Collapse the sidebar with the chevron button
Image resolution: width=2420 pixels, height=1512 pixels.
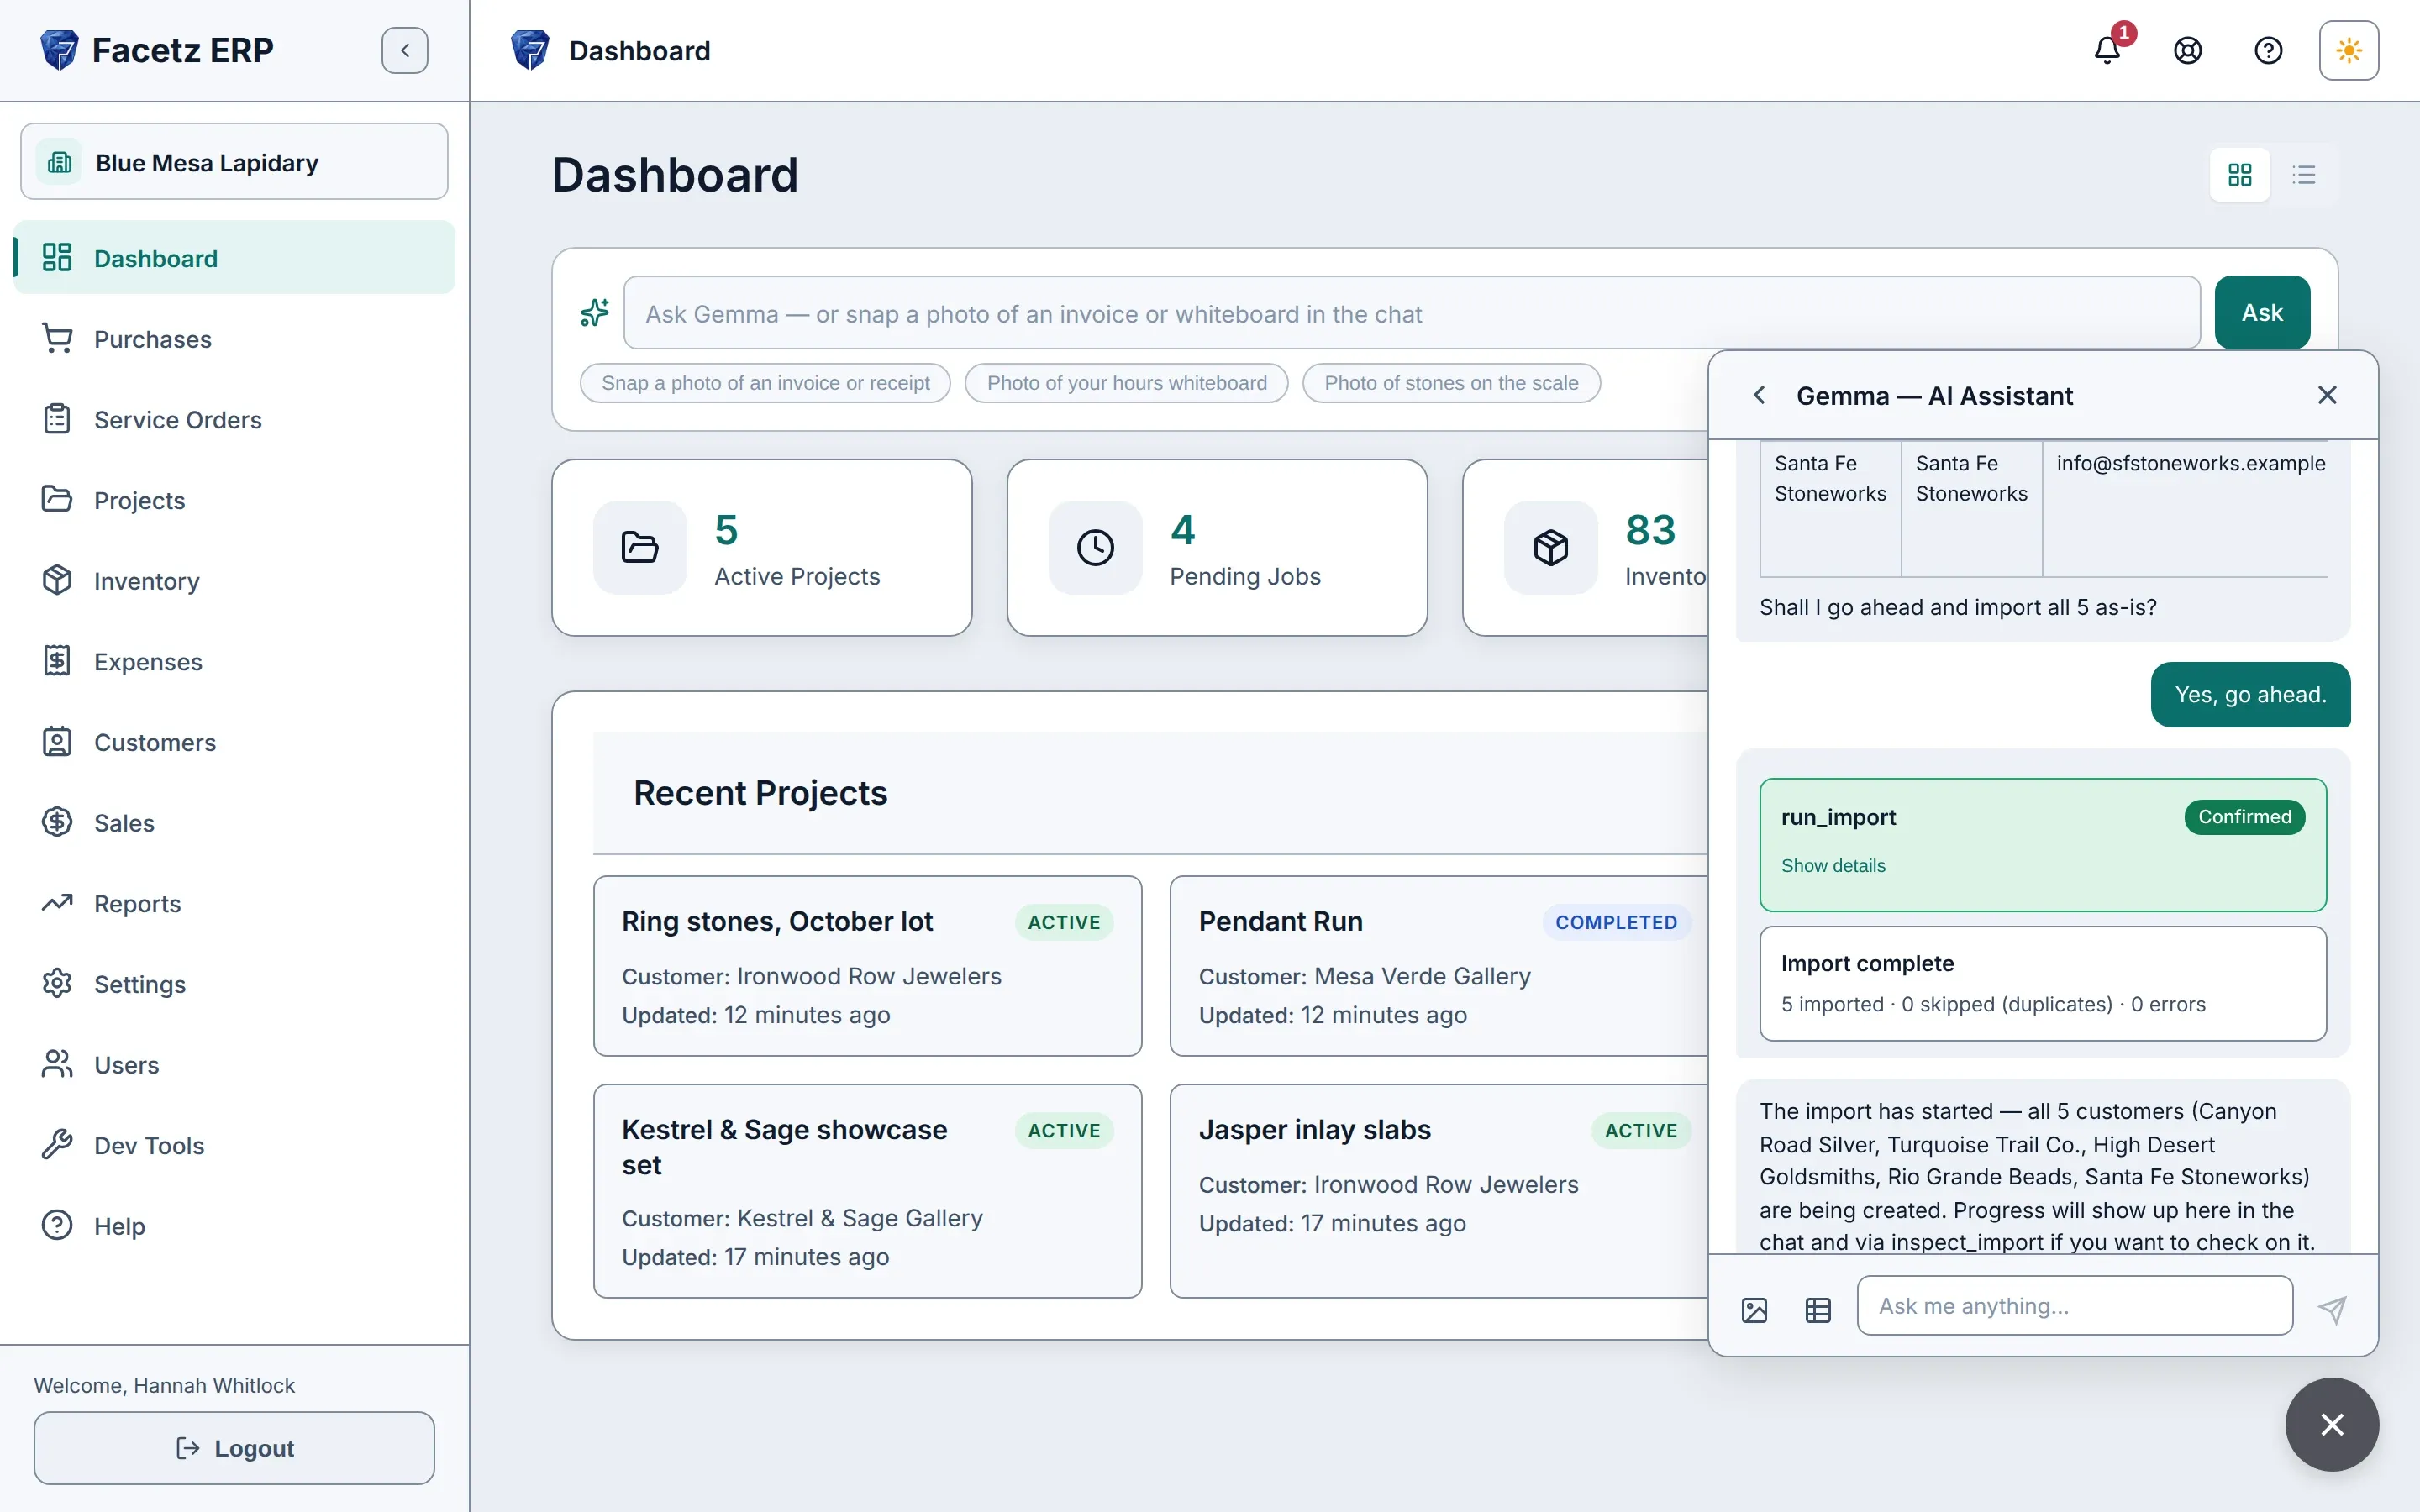(x=405, y=50)
